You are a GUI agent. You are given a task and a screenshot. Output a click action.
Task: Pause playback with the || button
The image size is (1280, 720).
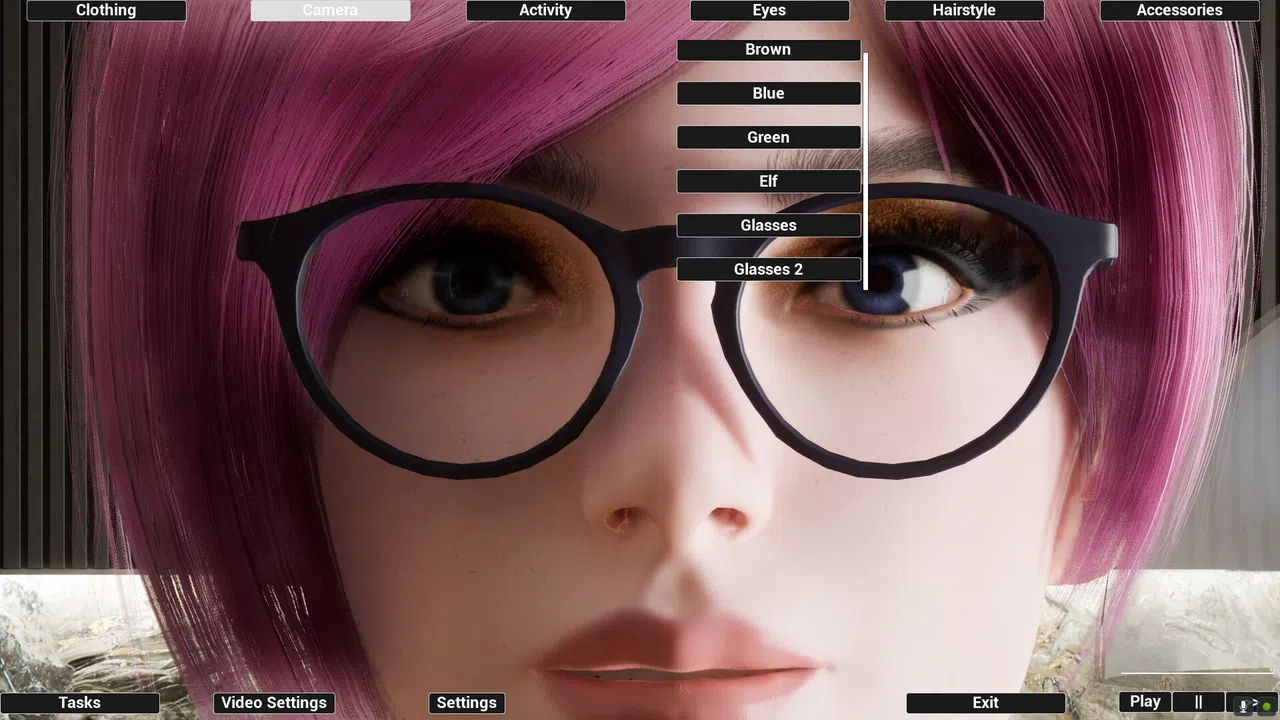coord(1198,702)
